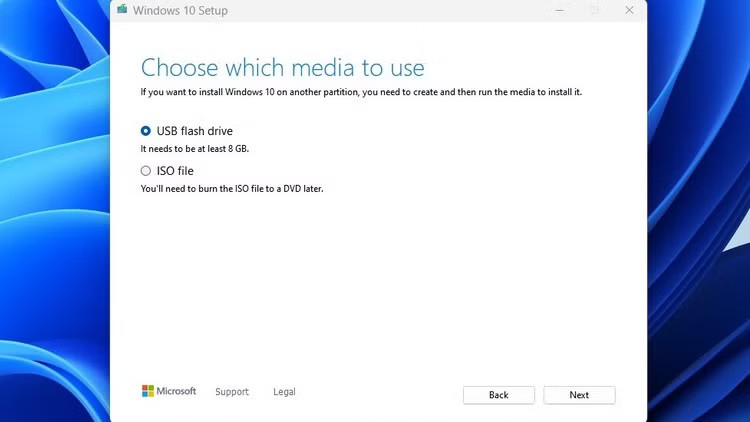Minimize the Windows 10 Setup window
The image size is (750, 422).
559,10
